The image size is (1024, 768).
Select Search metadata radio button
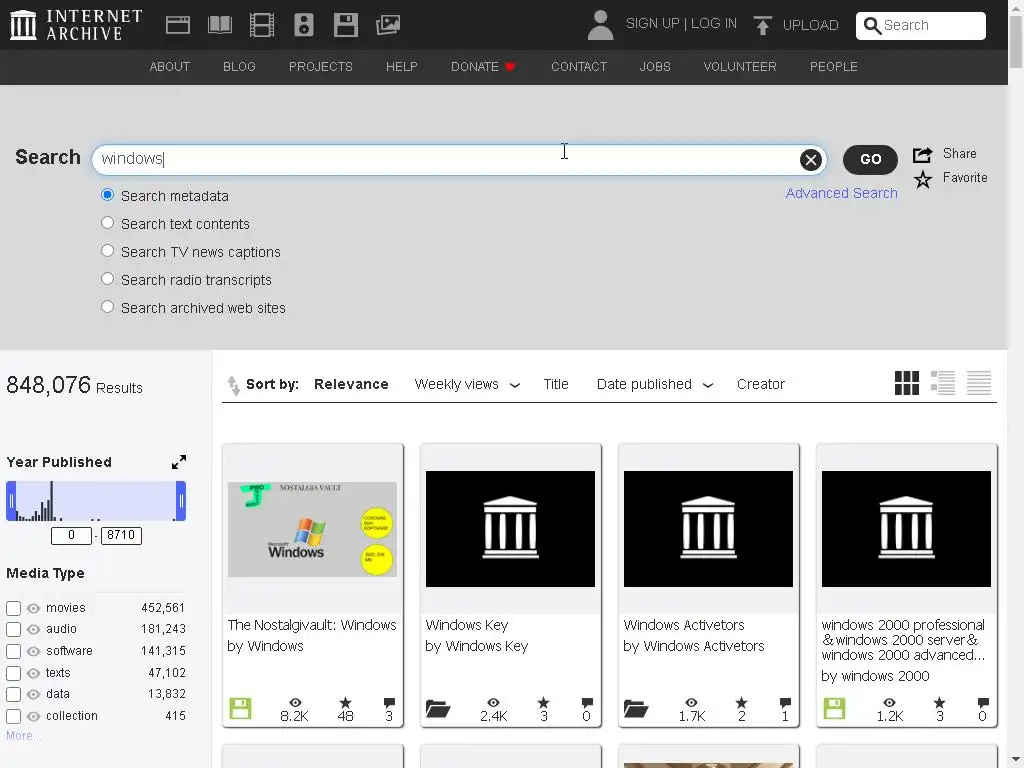(x=107, y=195)
